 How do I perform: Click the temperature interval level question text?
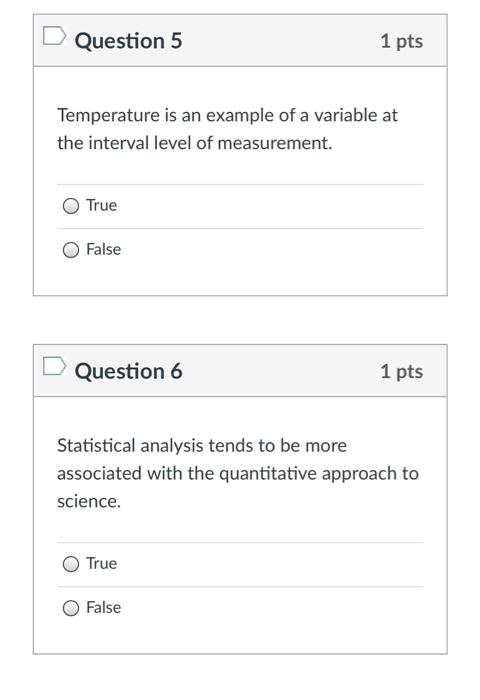point(227,129)
